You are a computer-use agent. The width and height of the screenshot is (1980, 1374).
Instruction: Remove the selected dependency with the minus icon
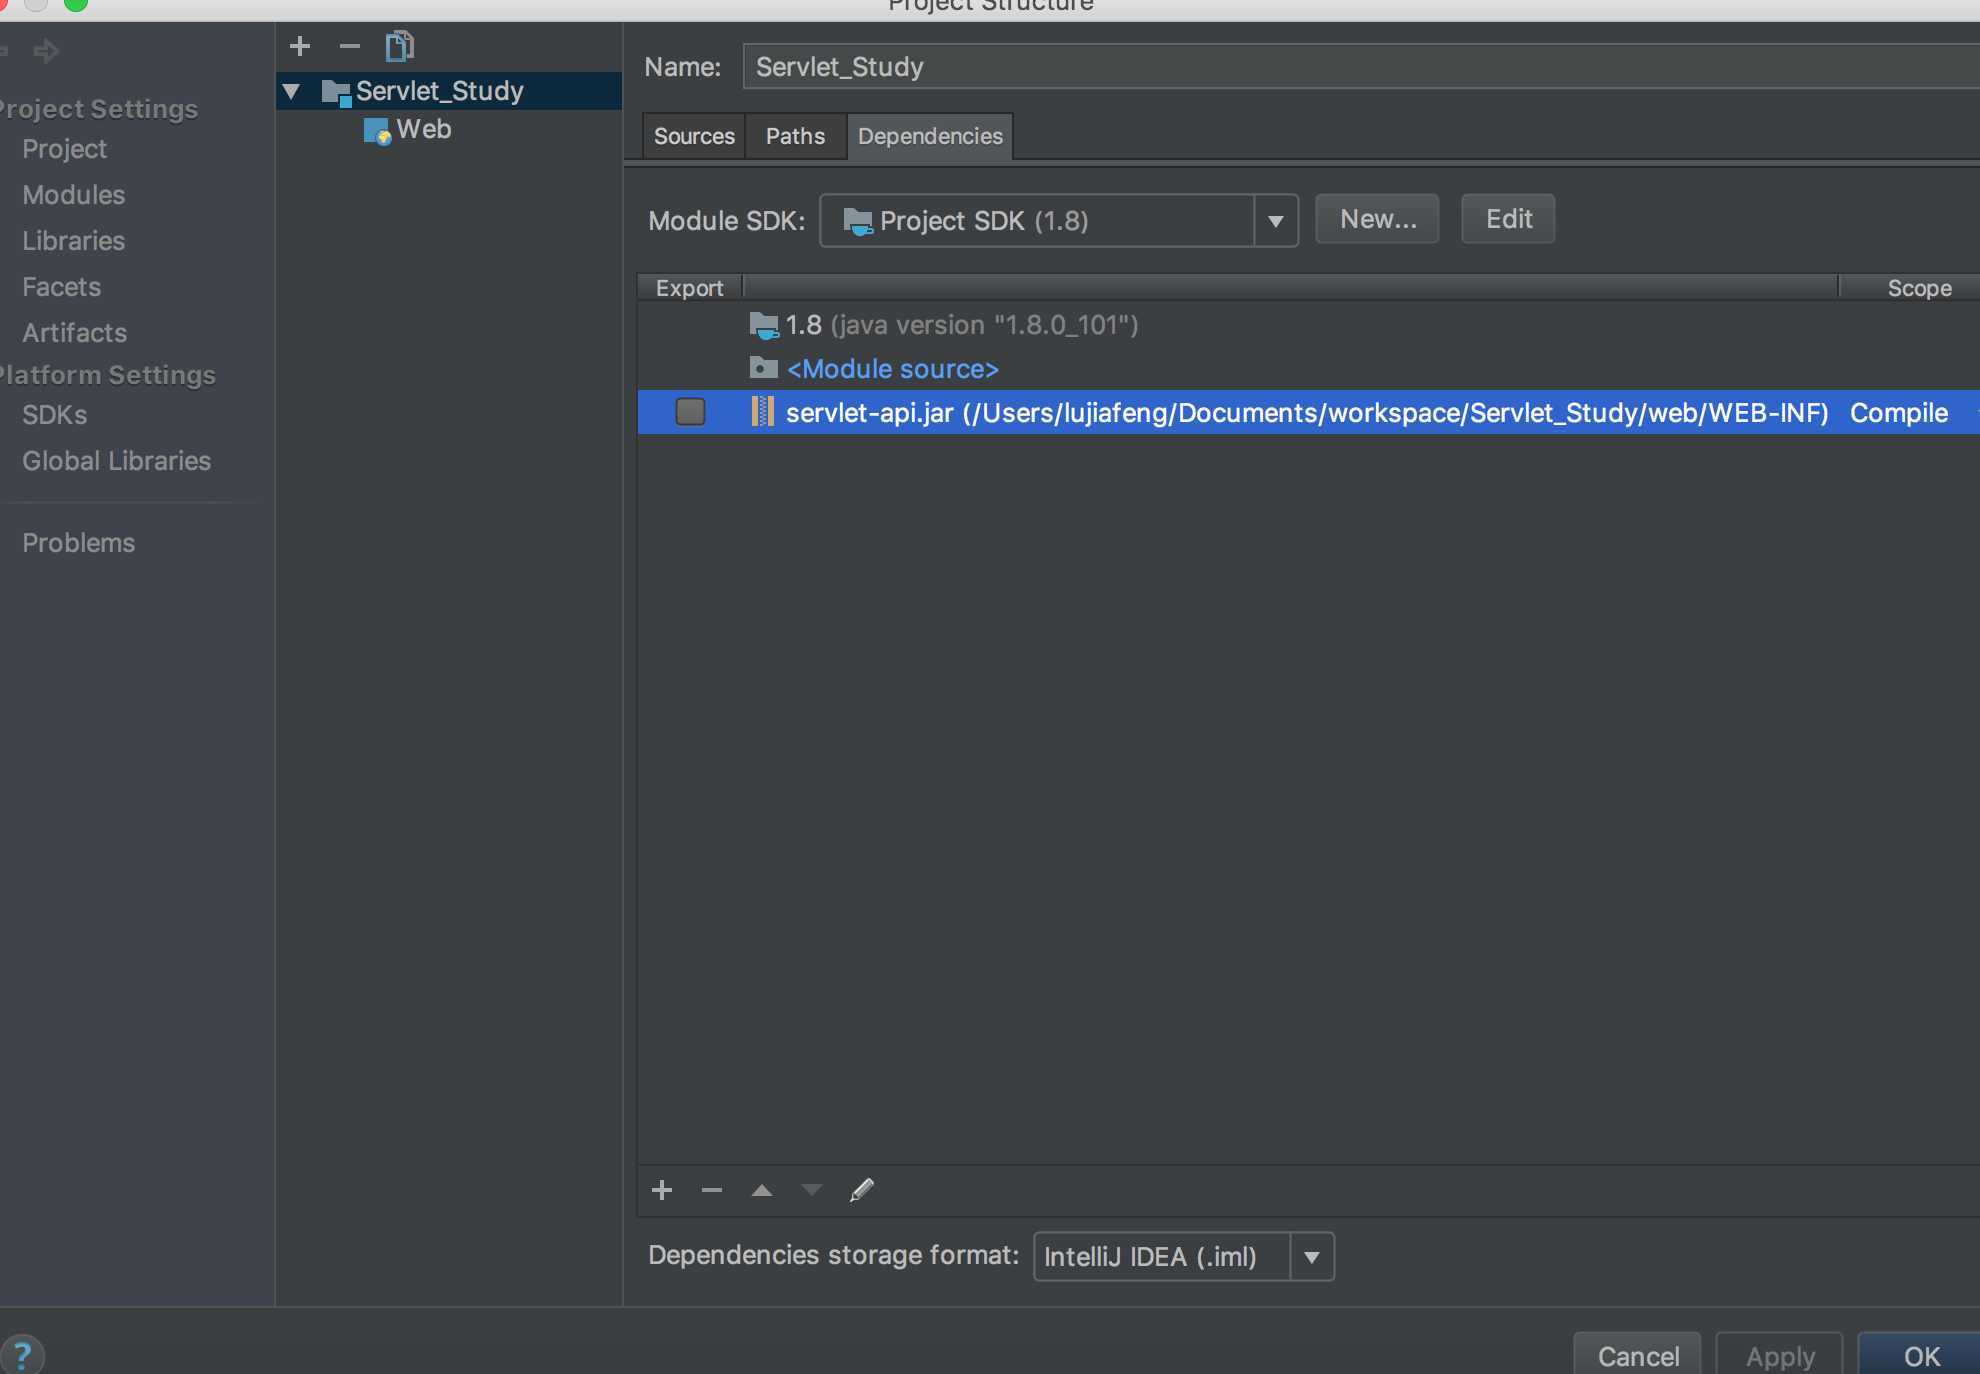click(712, 1190)
